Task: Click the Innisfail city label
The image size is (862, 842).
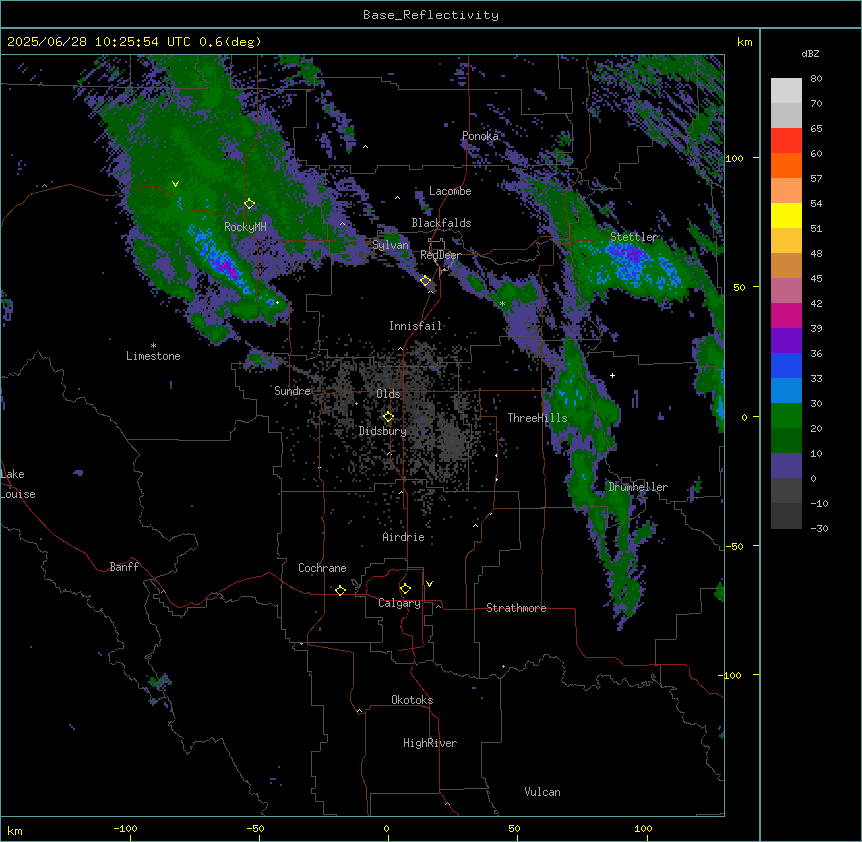Action: (415, 326)
